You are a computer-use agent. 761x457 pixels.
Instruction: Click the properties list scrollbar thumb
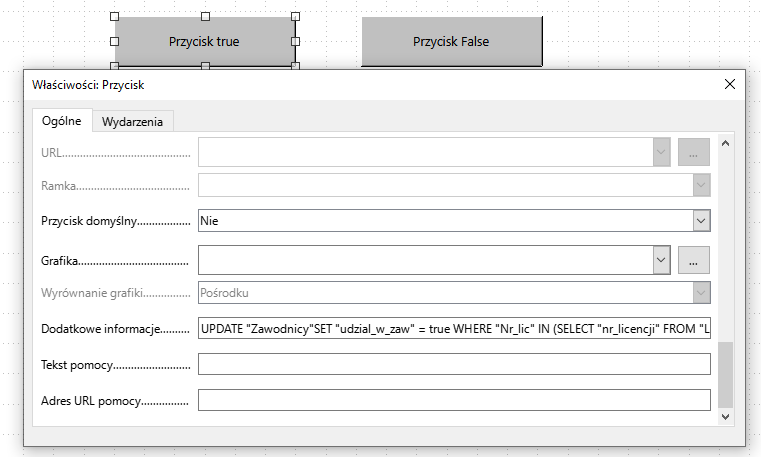tap(726, 372)
